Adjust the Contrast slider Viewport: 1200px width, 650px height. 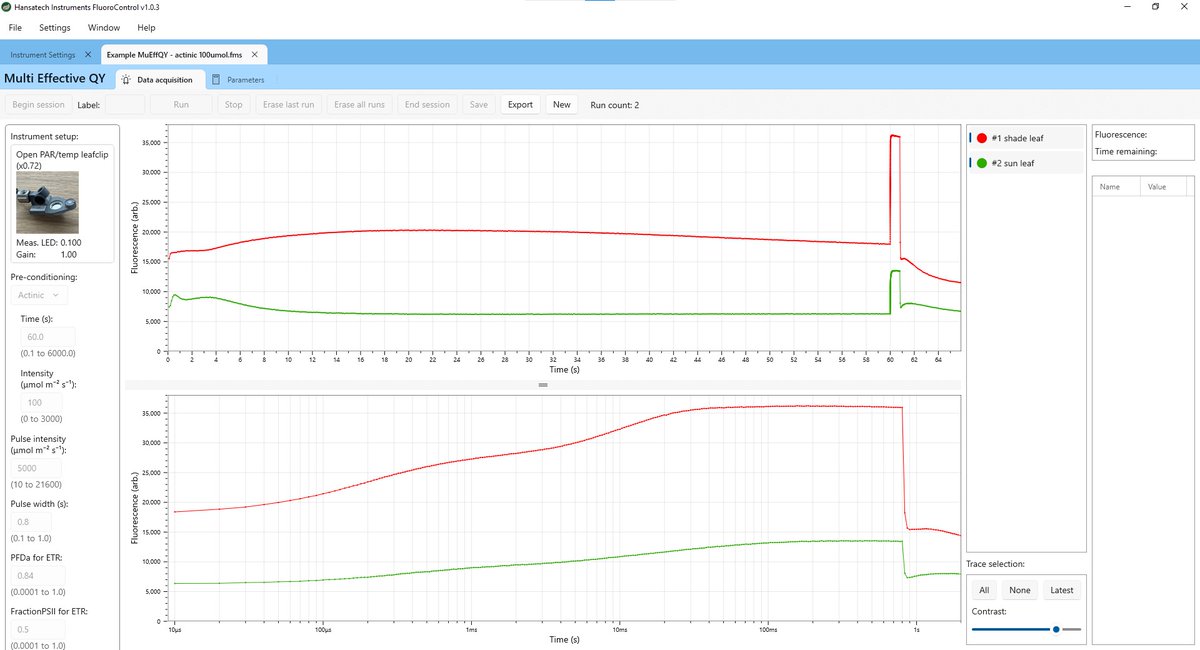pyautogui.click(x=1055, y=628)
